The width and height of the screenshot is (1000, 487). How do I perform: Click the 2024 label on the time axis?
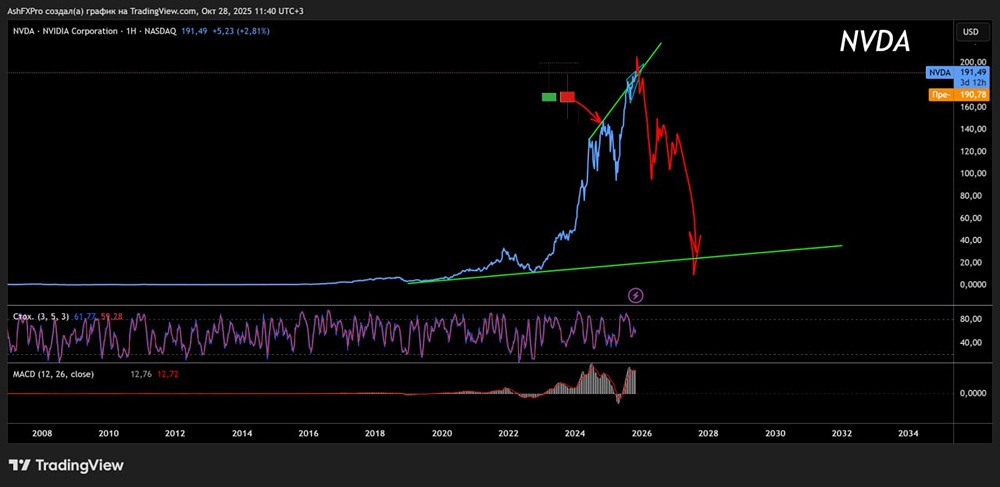tap(575, 433)
